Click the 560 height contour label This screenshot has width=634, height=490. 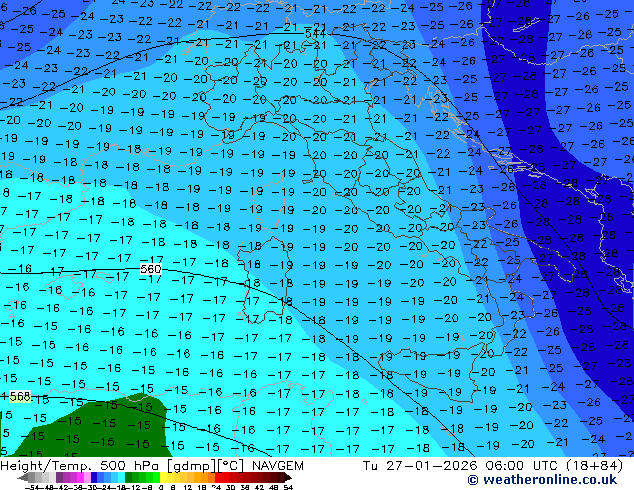151,269
